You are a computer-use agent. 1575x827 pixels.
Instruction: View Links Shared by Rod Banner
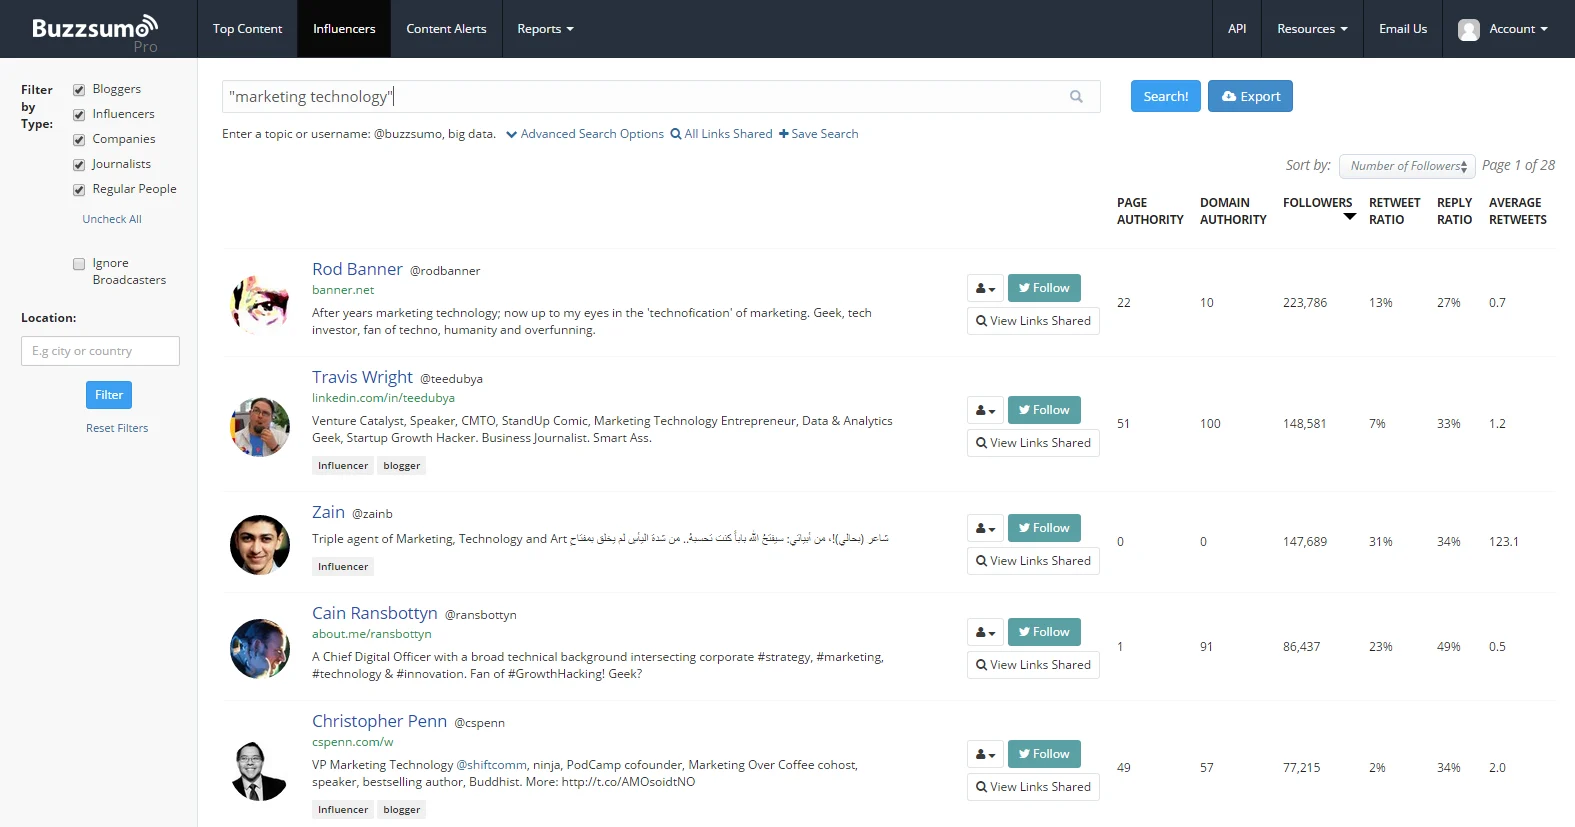(x=1033, y=321)
